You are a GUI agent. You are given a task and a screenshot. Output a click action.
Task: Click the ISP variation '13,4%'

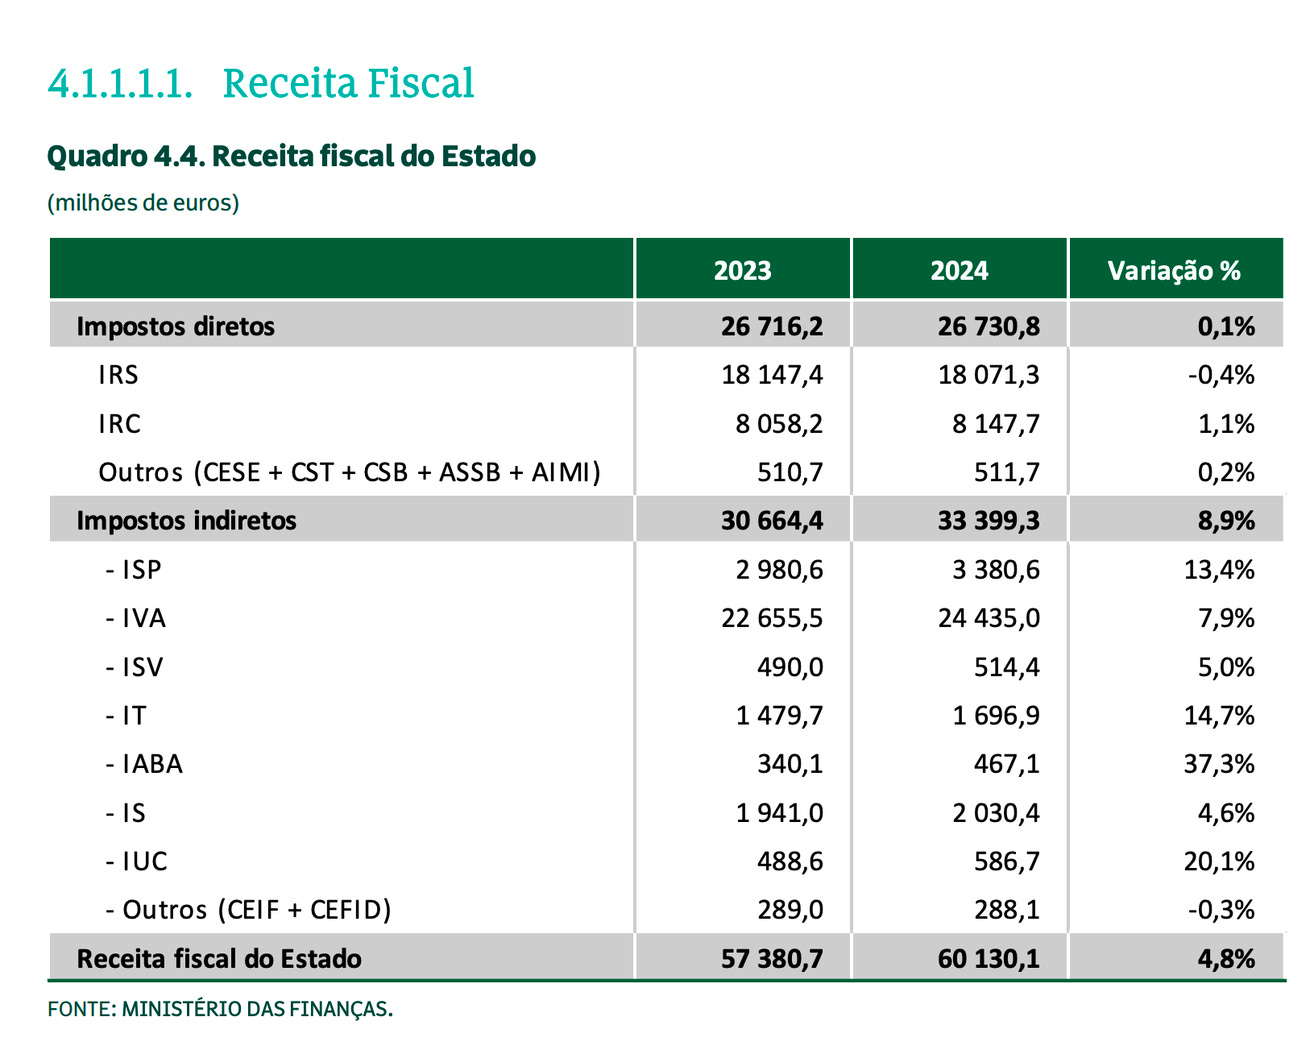click(1219, 570)
